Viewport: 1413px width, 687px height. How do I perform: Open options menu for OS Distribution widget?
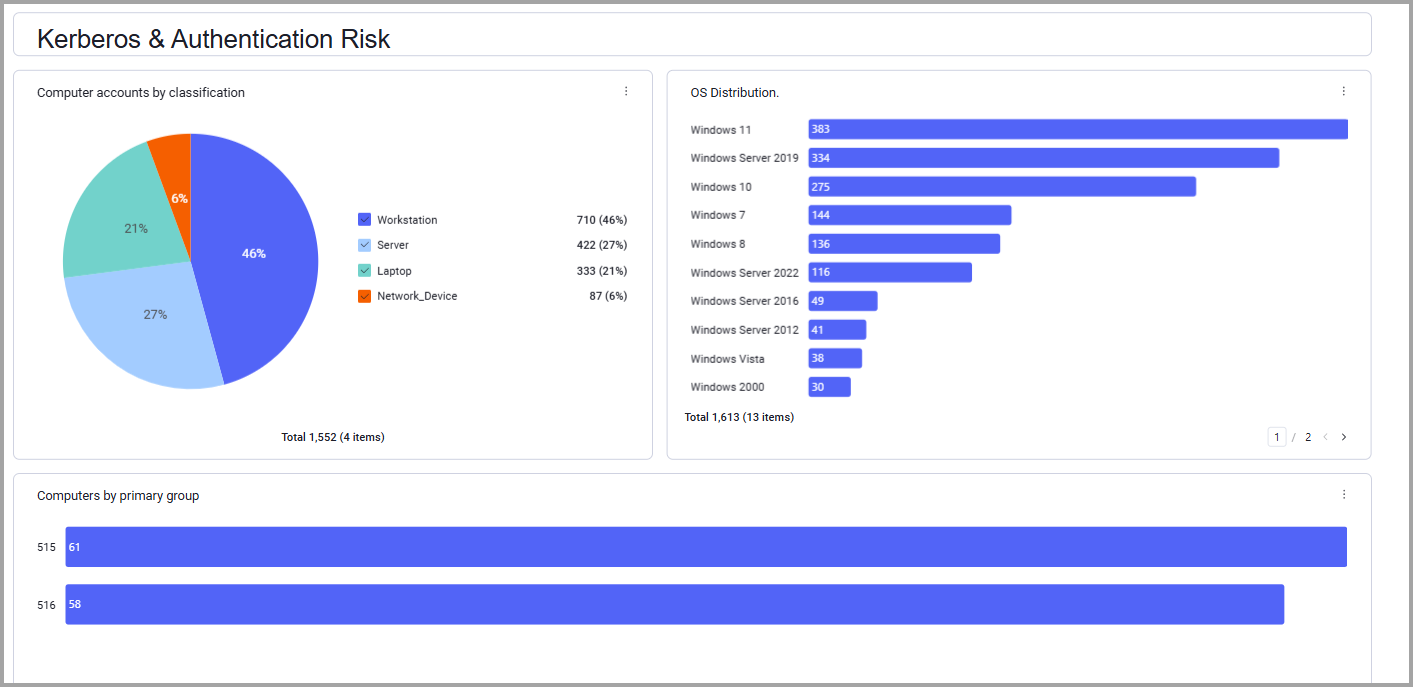[1343, 91]
